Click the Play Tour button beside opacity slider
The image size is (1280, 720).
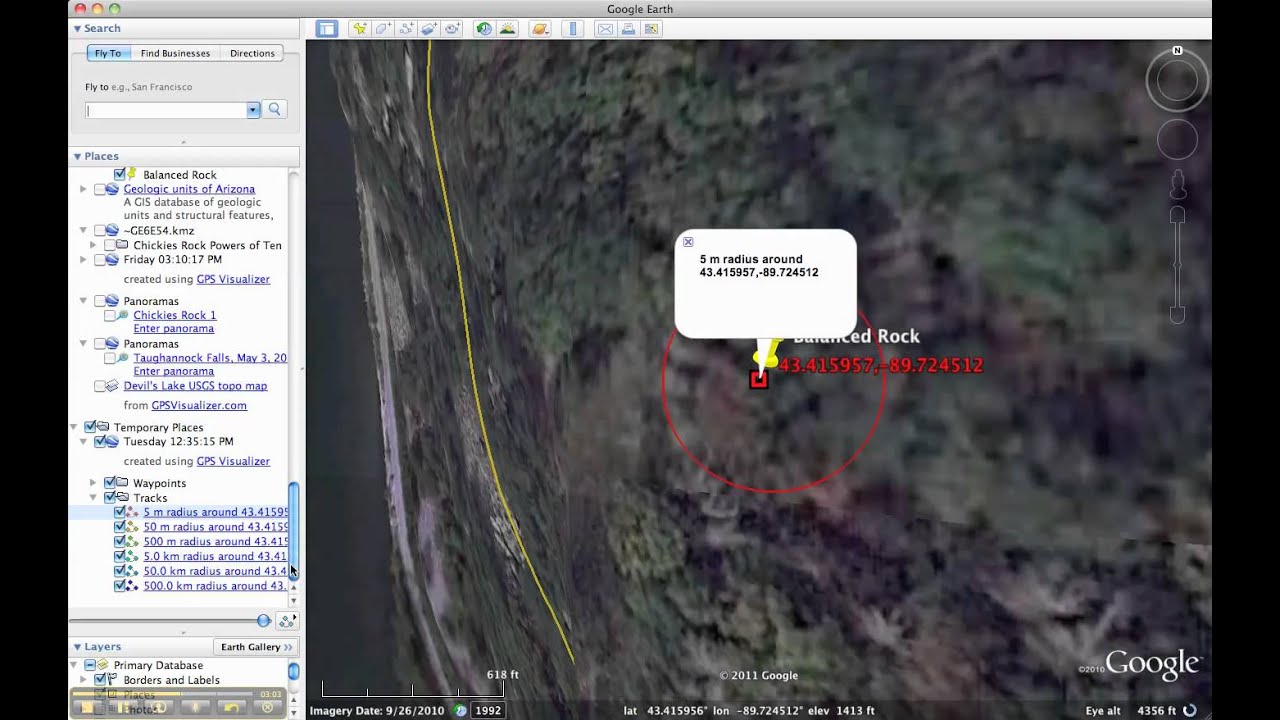[x=287, y=620]
